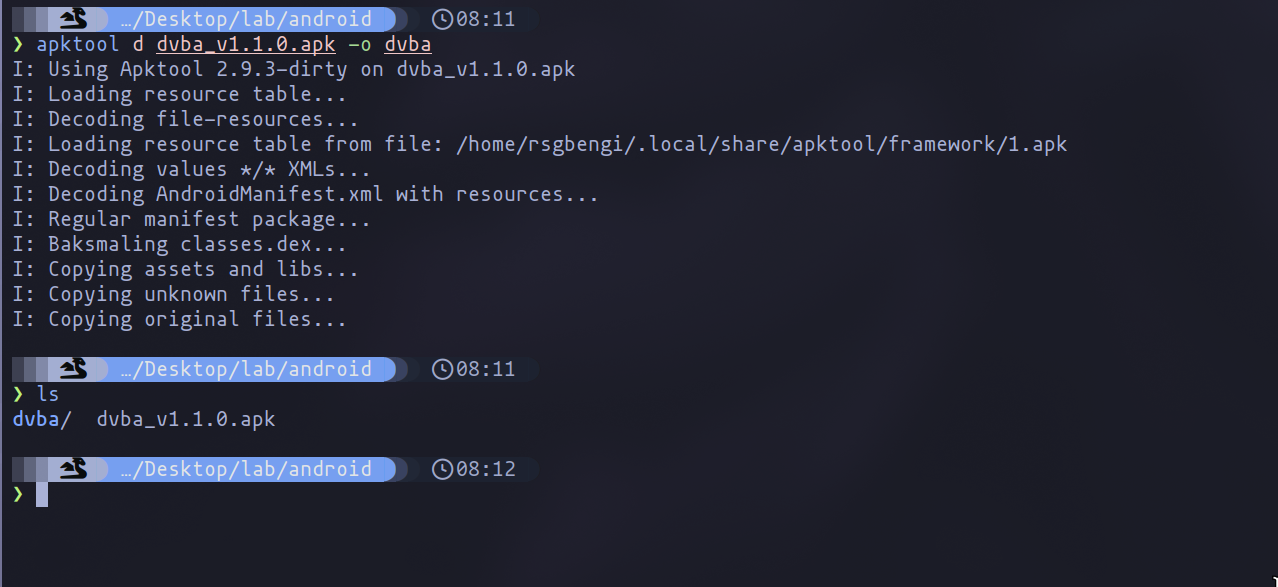Click the path segment in the last prompt
Screen dimensions: 1278x587
[x=245, y=469]
